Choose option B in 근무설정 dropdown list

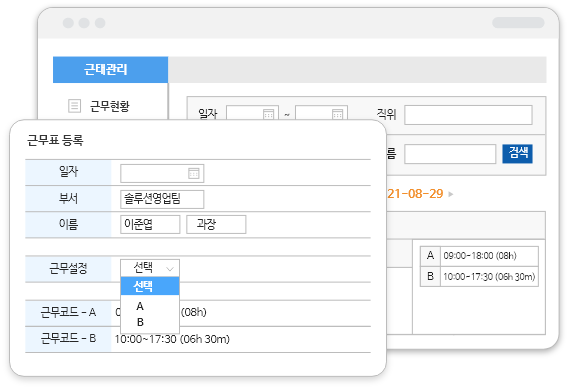(x=140, y=322)
